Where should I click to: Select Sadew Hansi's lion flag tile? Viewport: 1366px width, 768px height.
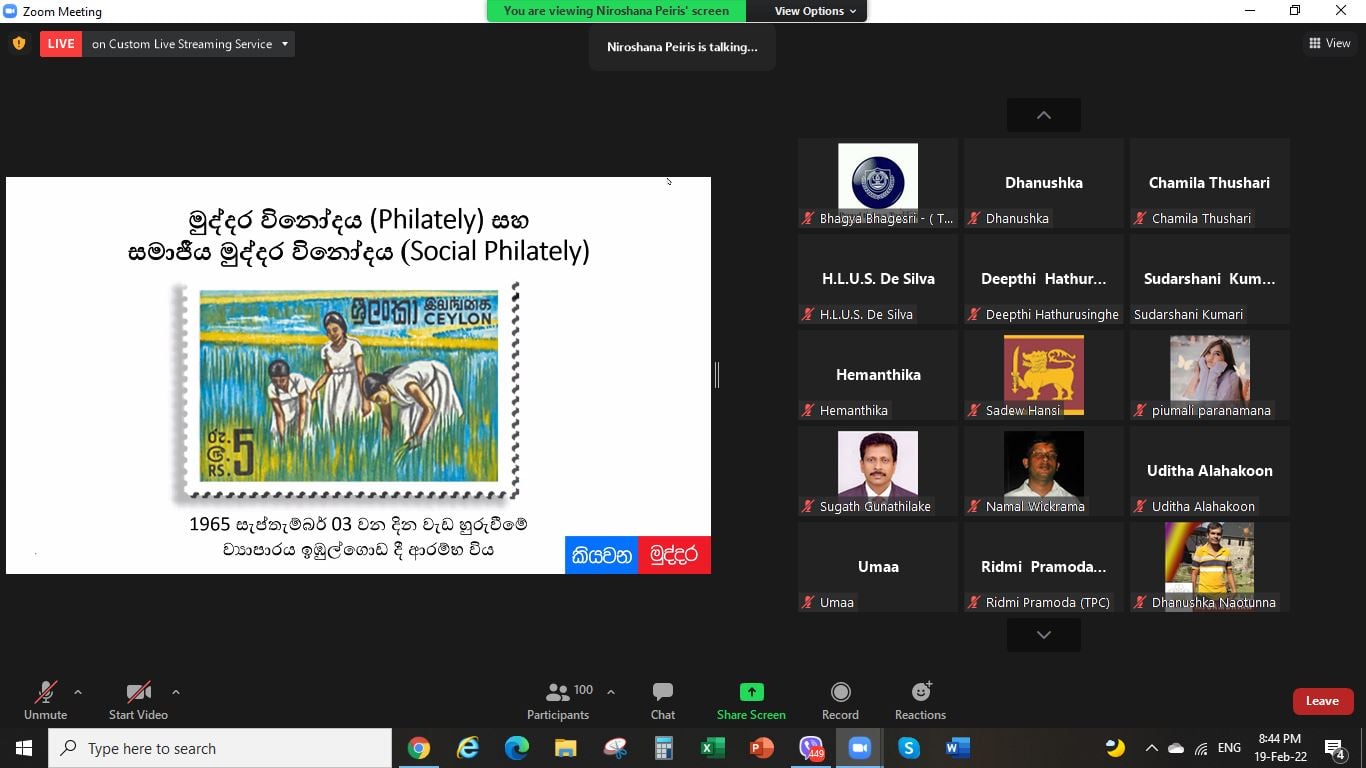(x=1044, y=375)
